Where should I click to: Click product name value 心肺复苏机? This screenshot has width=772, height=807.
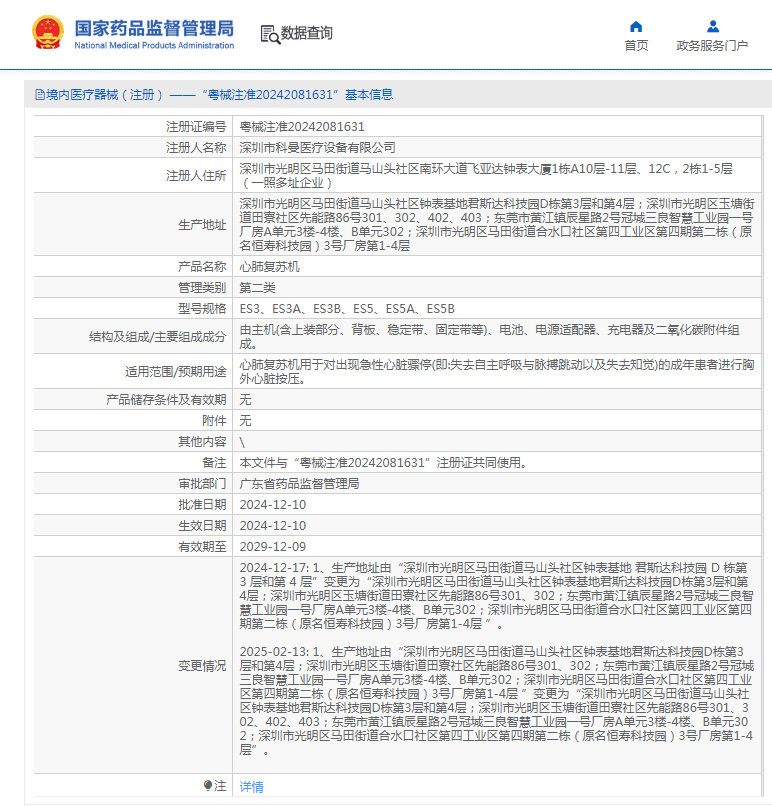click(x=269, y=267)
